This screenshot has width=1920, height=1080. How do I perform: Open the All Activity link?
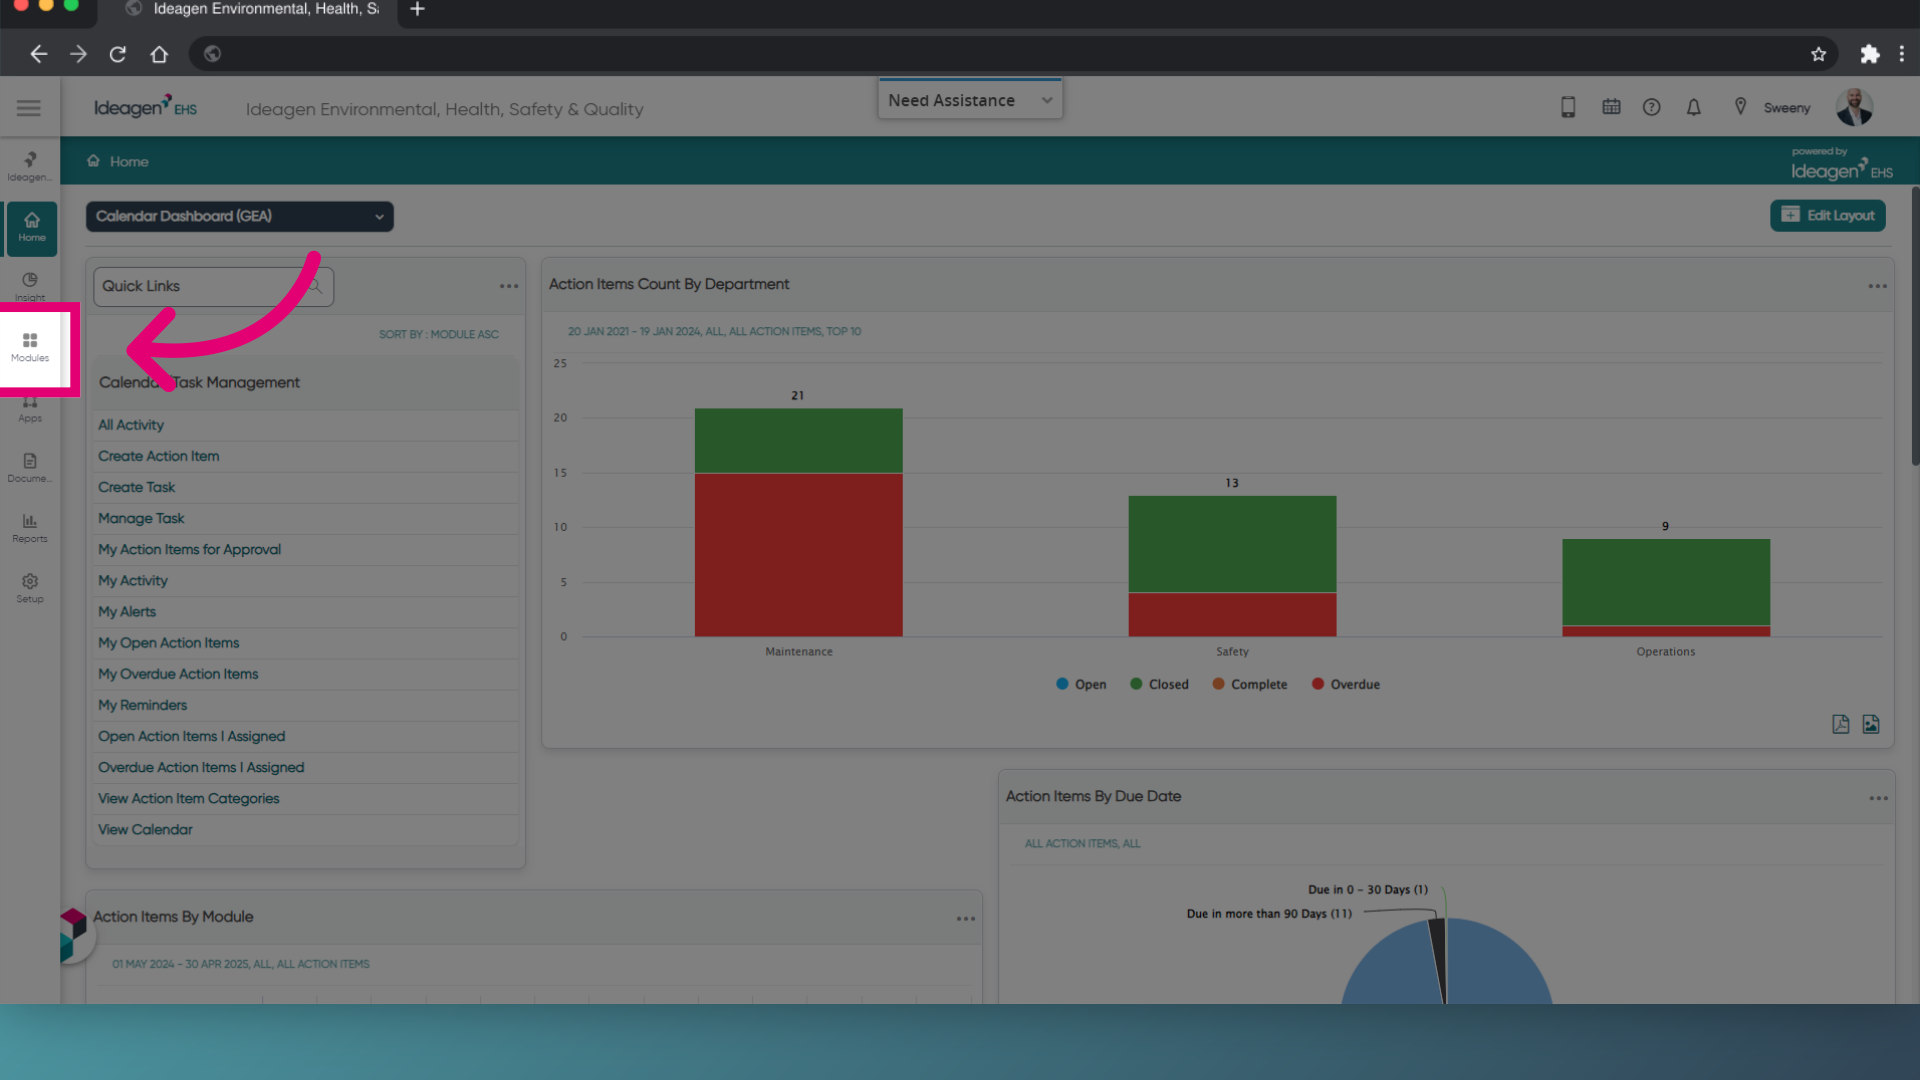131,425
